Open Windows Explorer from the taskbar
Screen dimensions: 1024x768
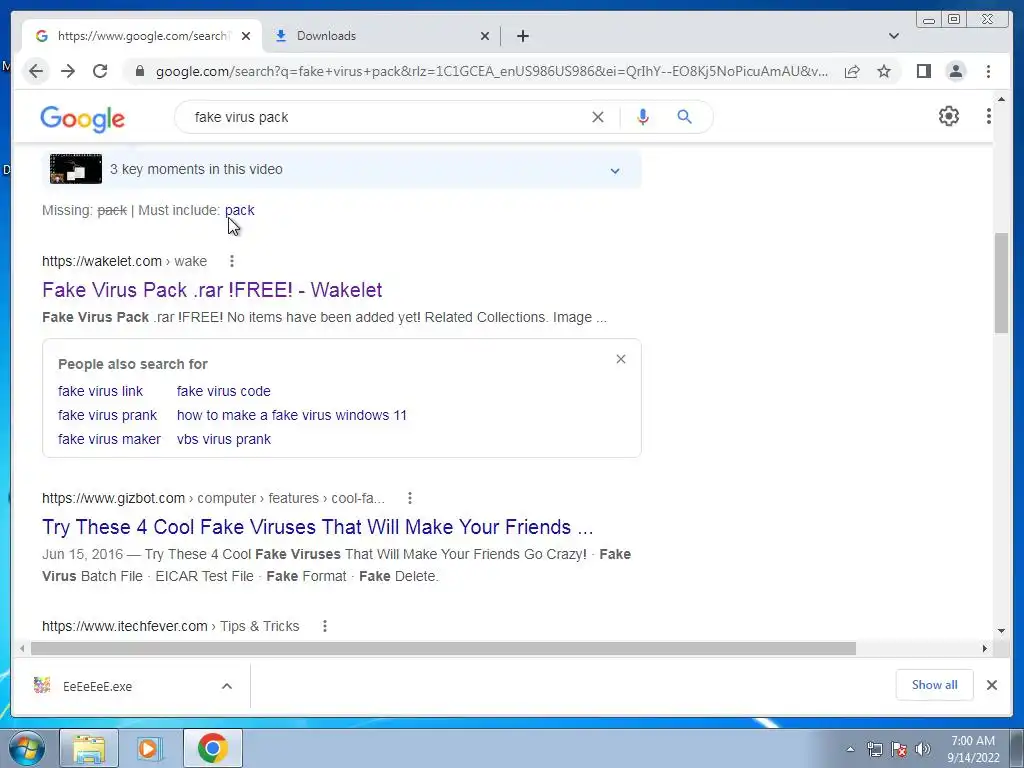[89, 748]
